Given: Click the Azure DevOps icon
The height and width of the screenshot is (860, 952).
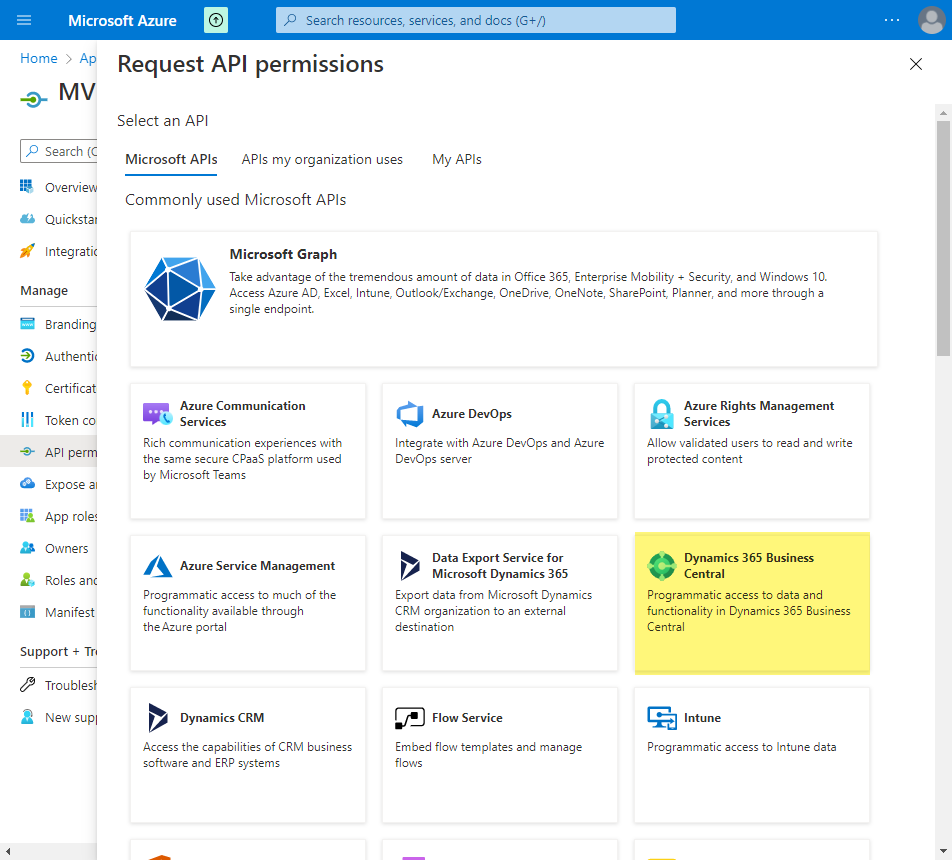Looking at the screenshot, I should tap(410, 414).
